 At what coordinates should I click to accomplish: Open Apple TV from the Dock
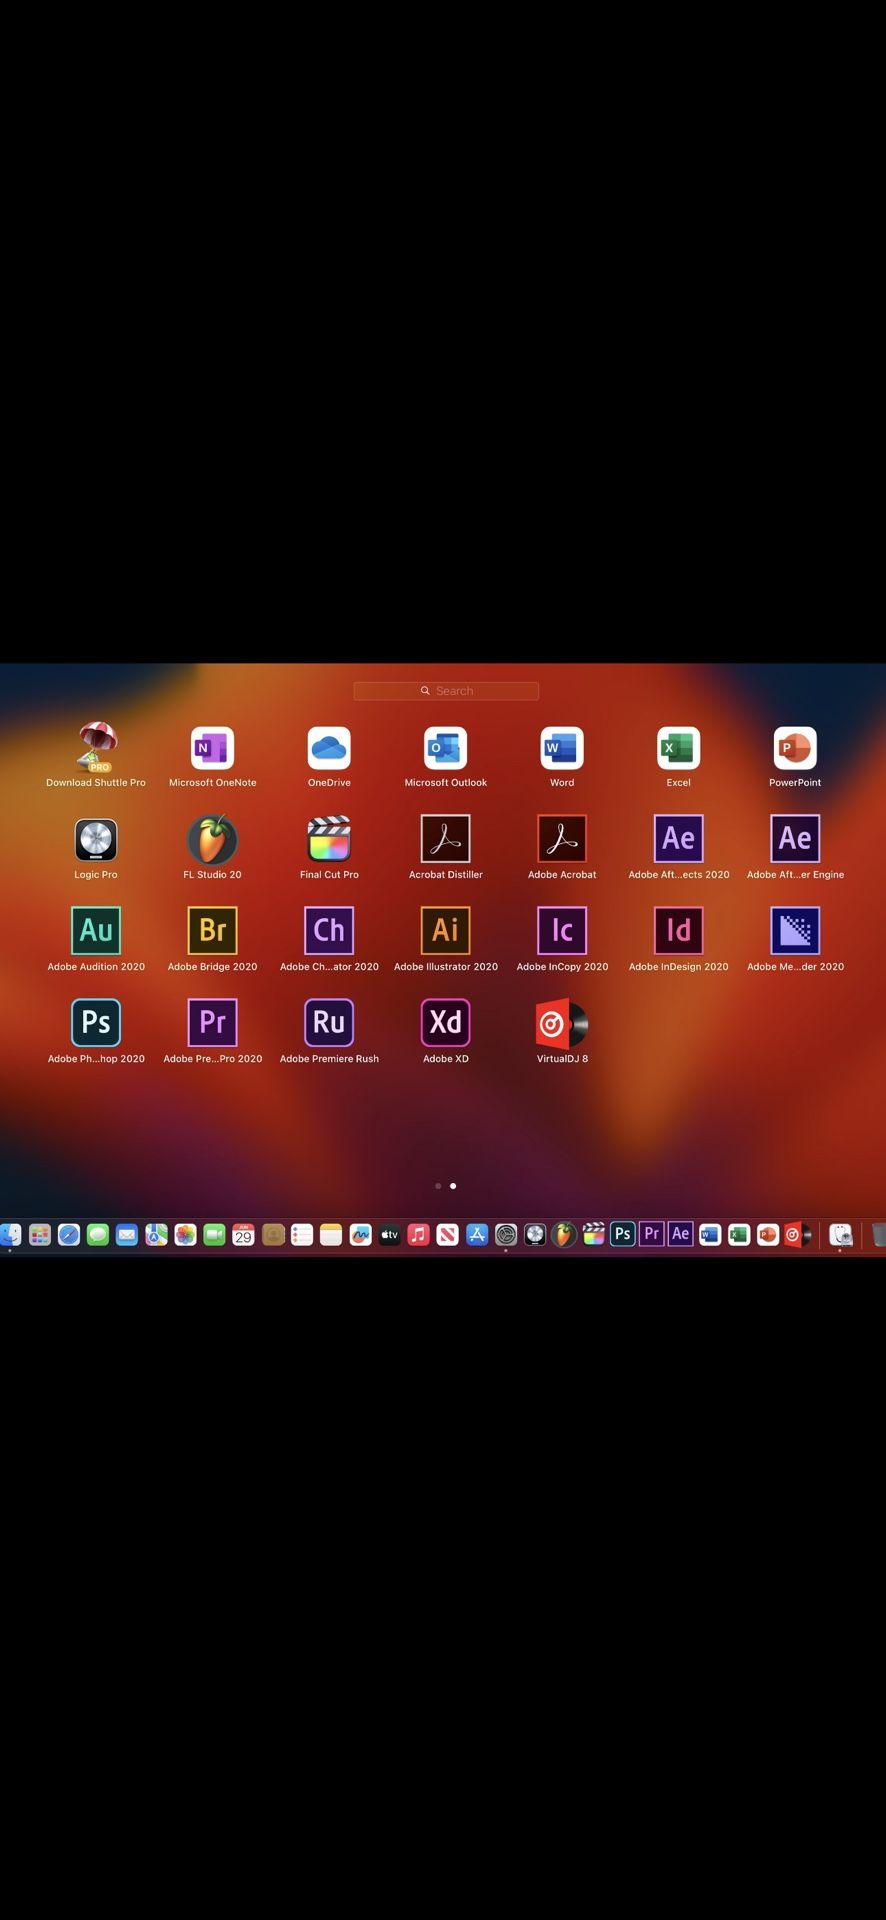(x=390, y=1235)
